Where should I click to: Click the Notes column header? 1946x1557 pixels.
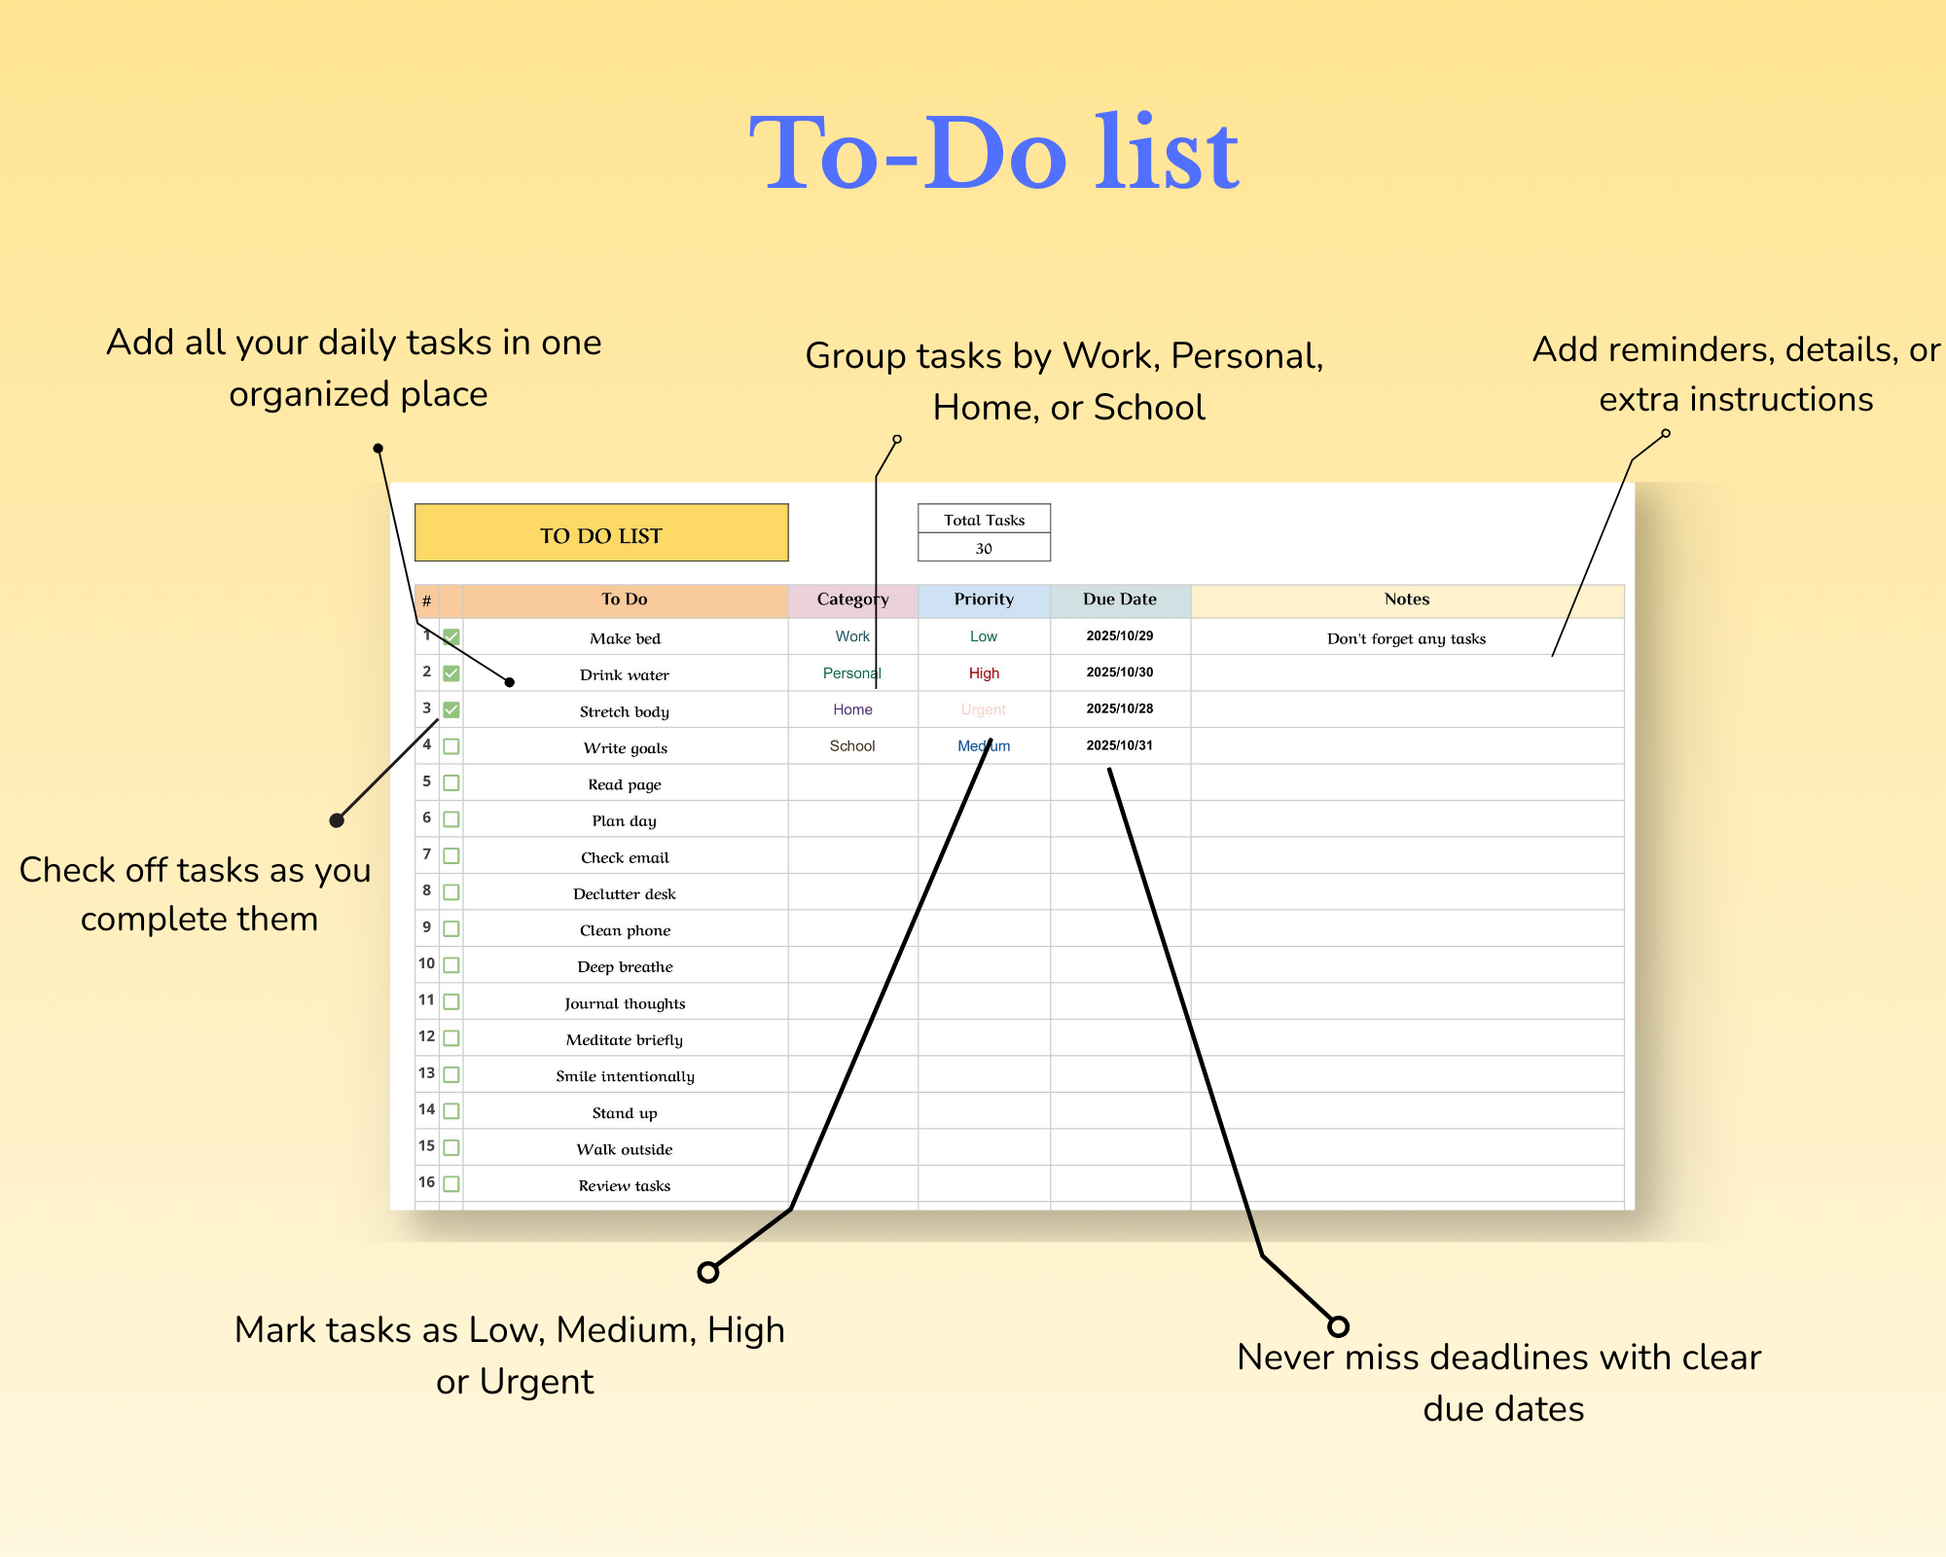1406,600
